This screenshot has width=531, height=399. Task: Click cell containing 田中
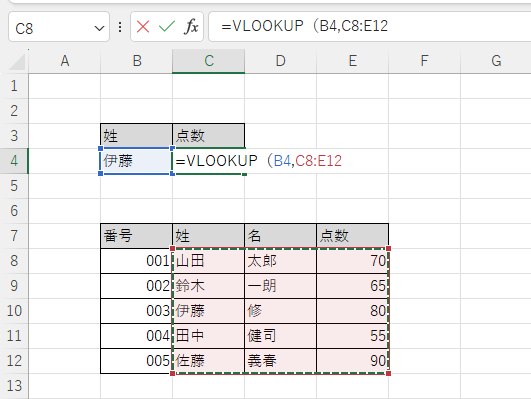[x=209, y=336]
